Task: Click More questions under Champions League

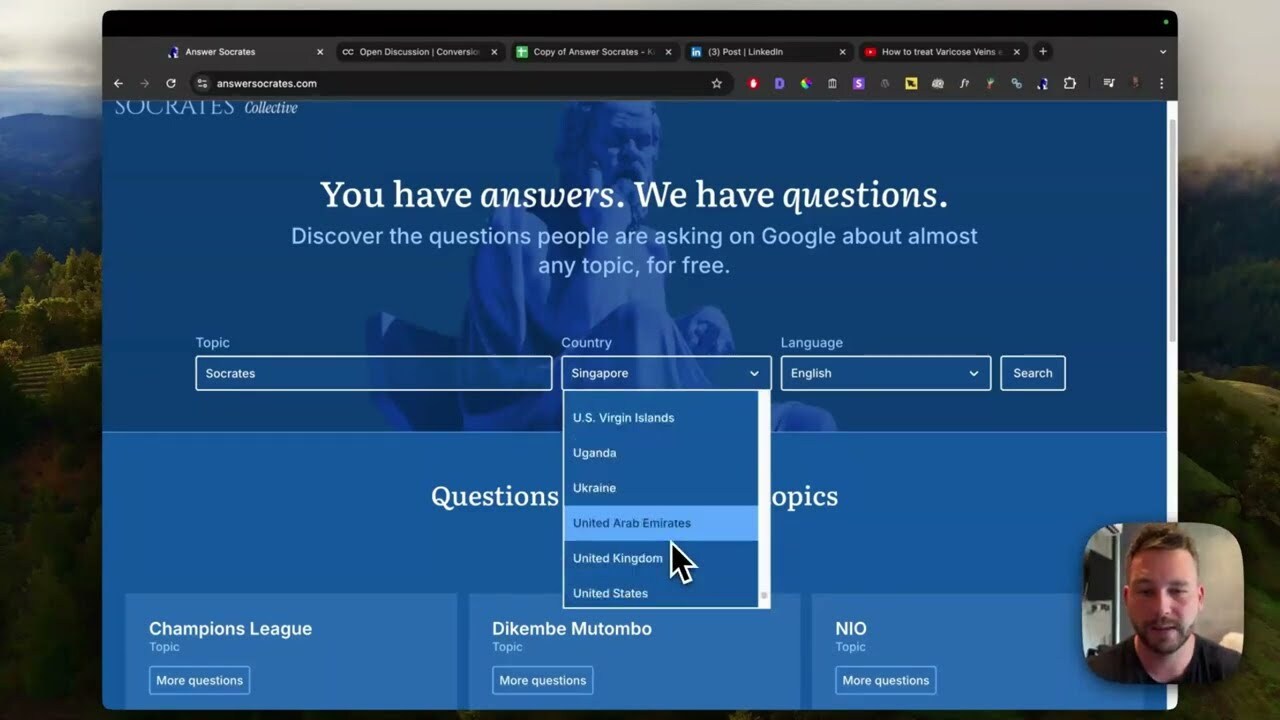Action: point(199,680)
